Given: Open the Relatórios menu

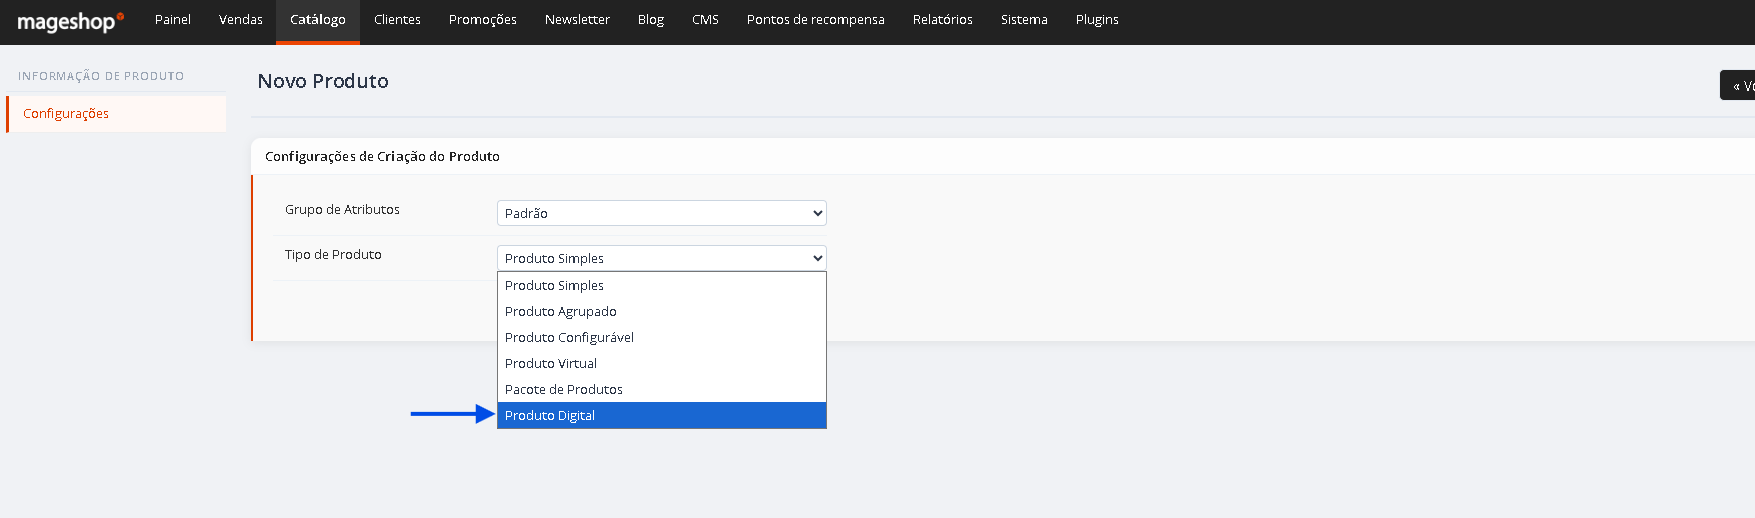Looking at the screenshot, I should 943,20.
